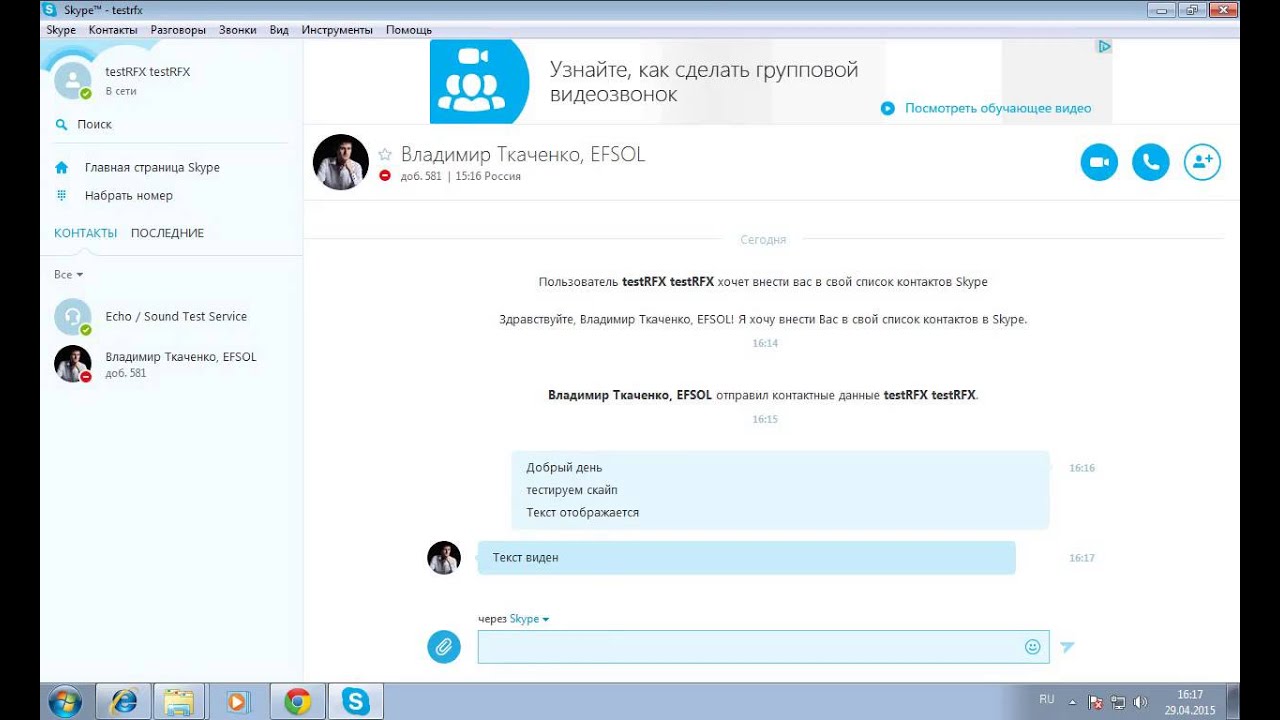This screenshot has width=1280, height=720.
Task: Click the Текст виден message bubble
Action: point(746,558)
